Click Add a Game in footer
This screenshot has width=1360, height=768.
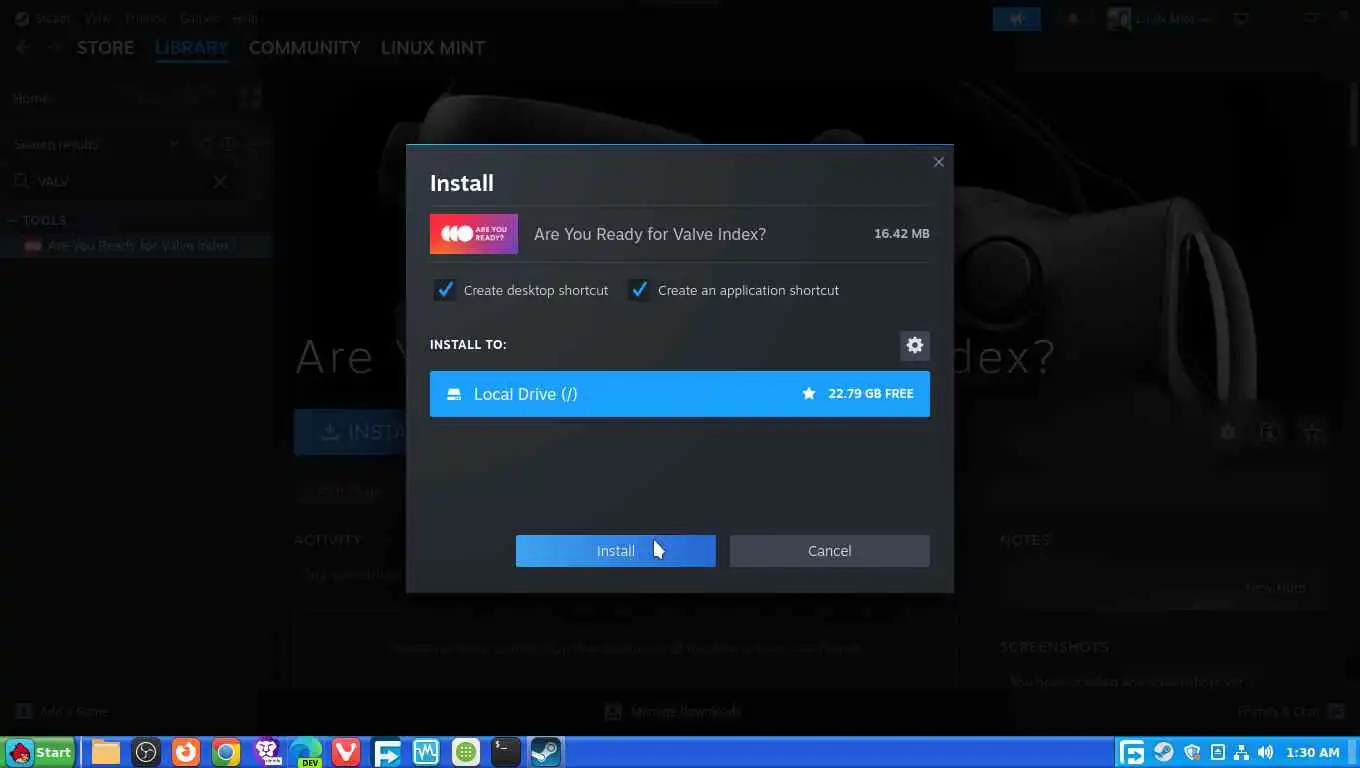(x=63, y=712)
